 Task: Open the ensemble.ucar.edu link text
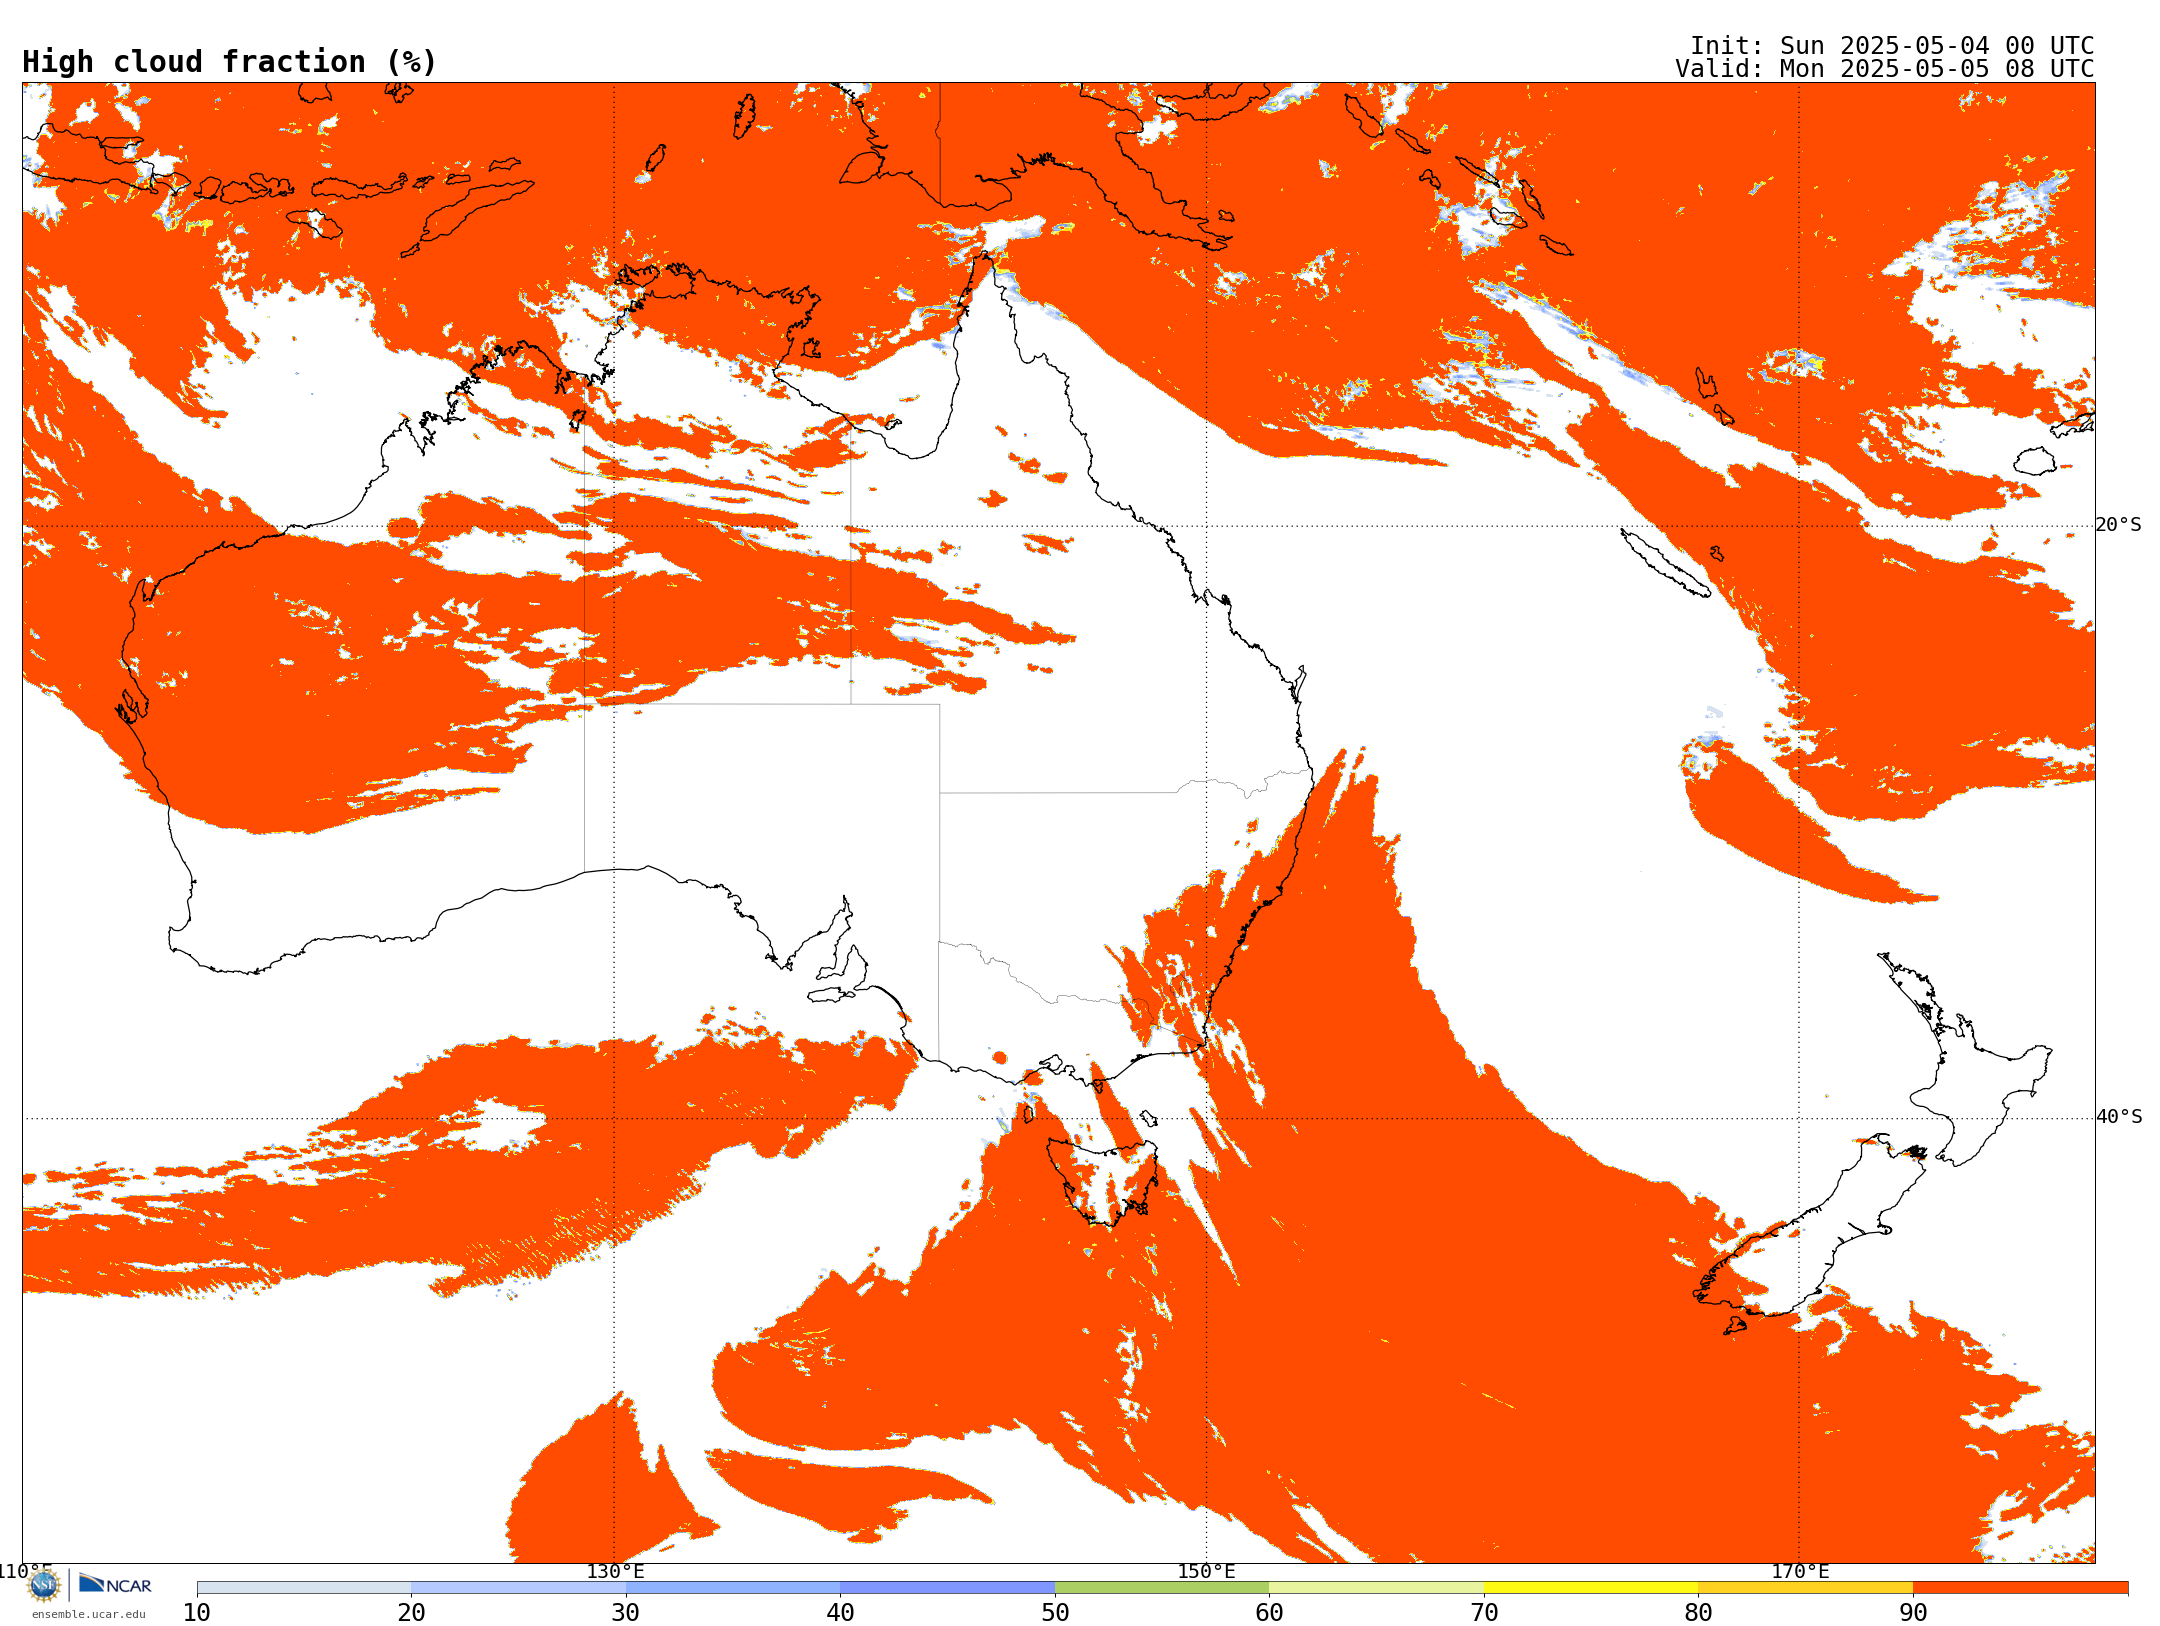(89, 1614)
